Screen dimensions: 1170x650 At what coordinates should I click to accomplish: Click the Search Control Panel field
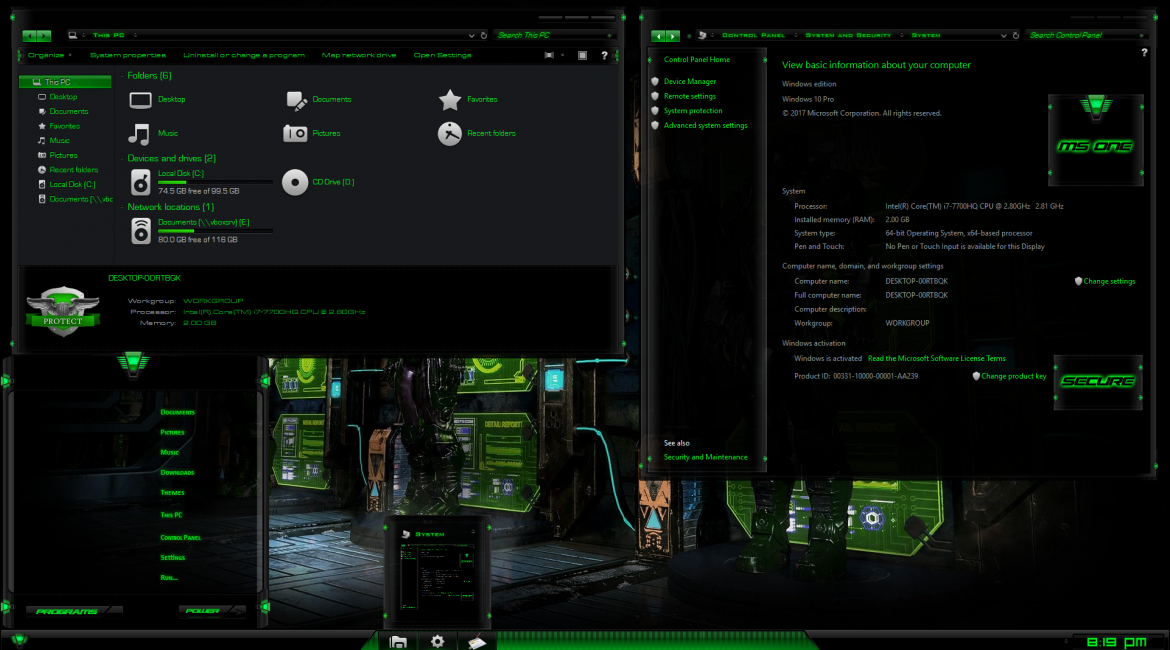[x=1086, y=35]
